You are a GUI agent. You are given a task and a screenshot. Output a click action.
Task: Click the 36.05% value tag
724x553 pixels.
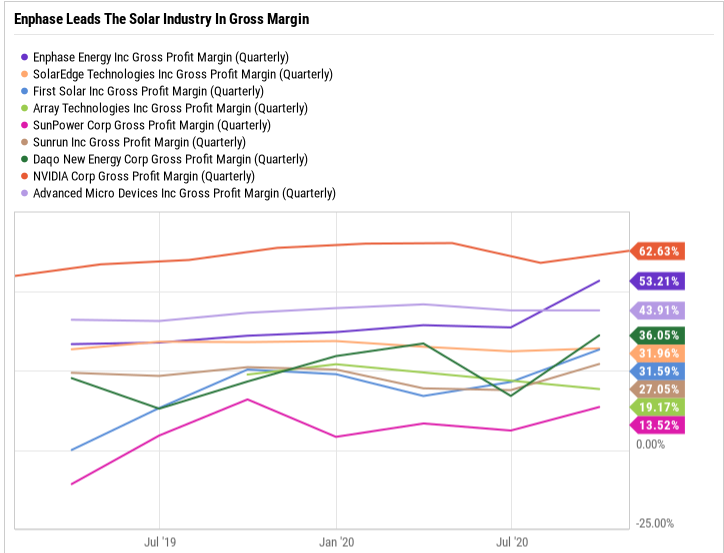point(658,335)
